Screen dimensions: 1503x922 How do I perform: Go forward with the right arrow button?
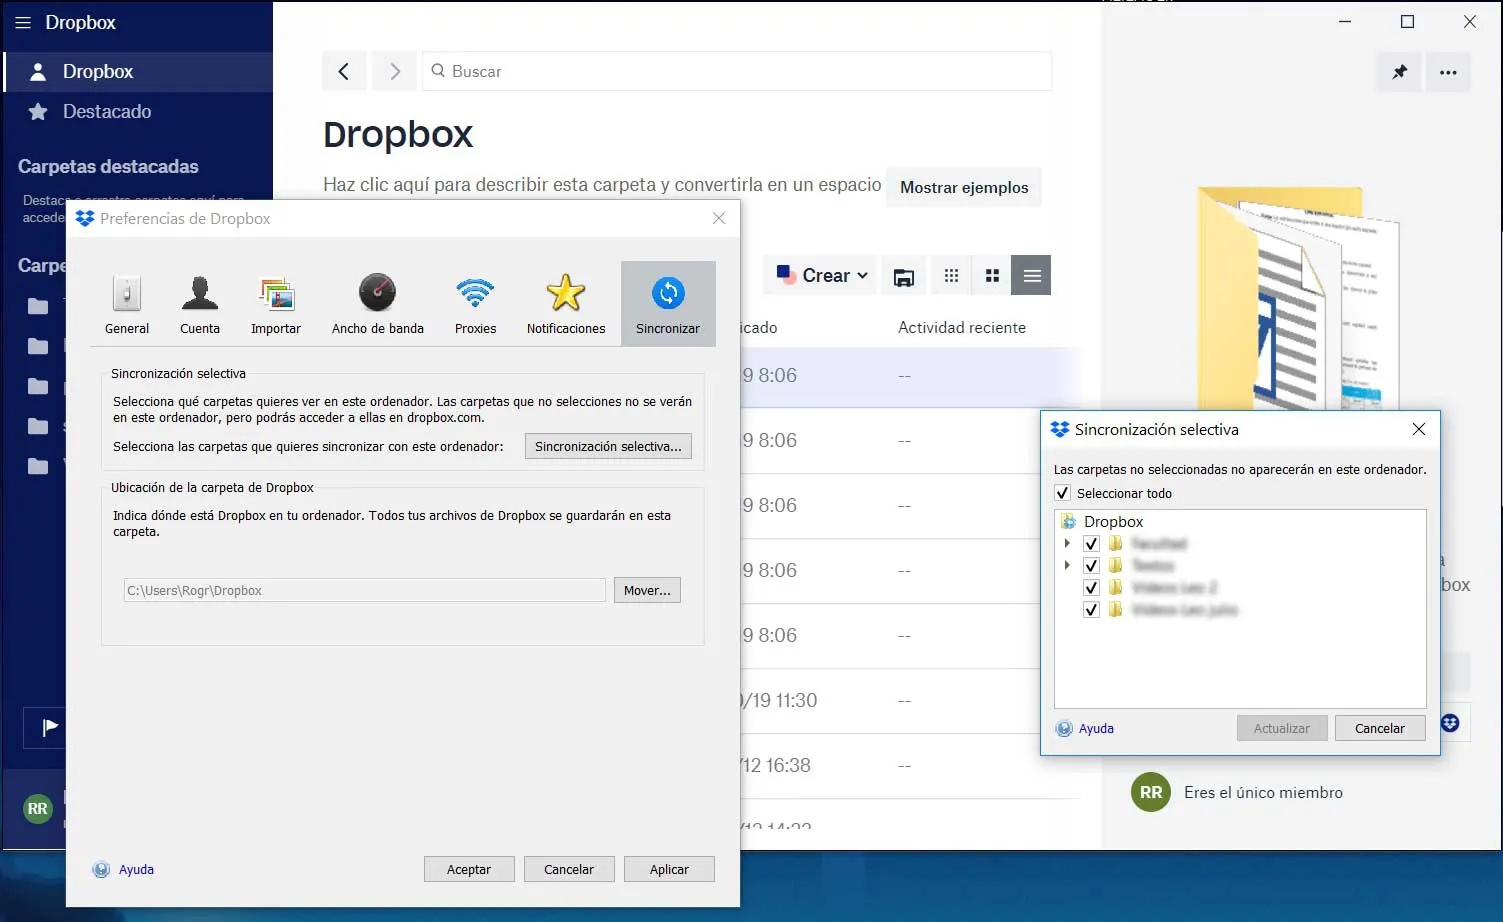[x=394, y=71]
